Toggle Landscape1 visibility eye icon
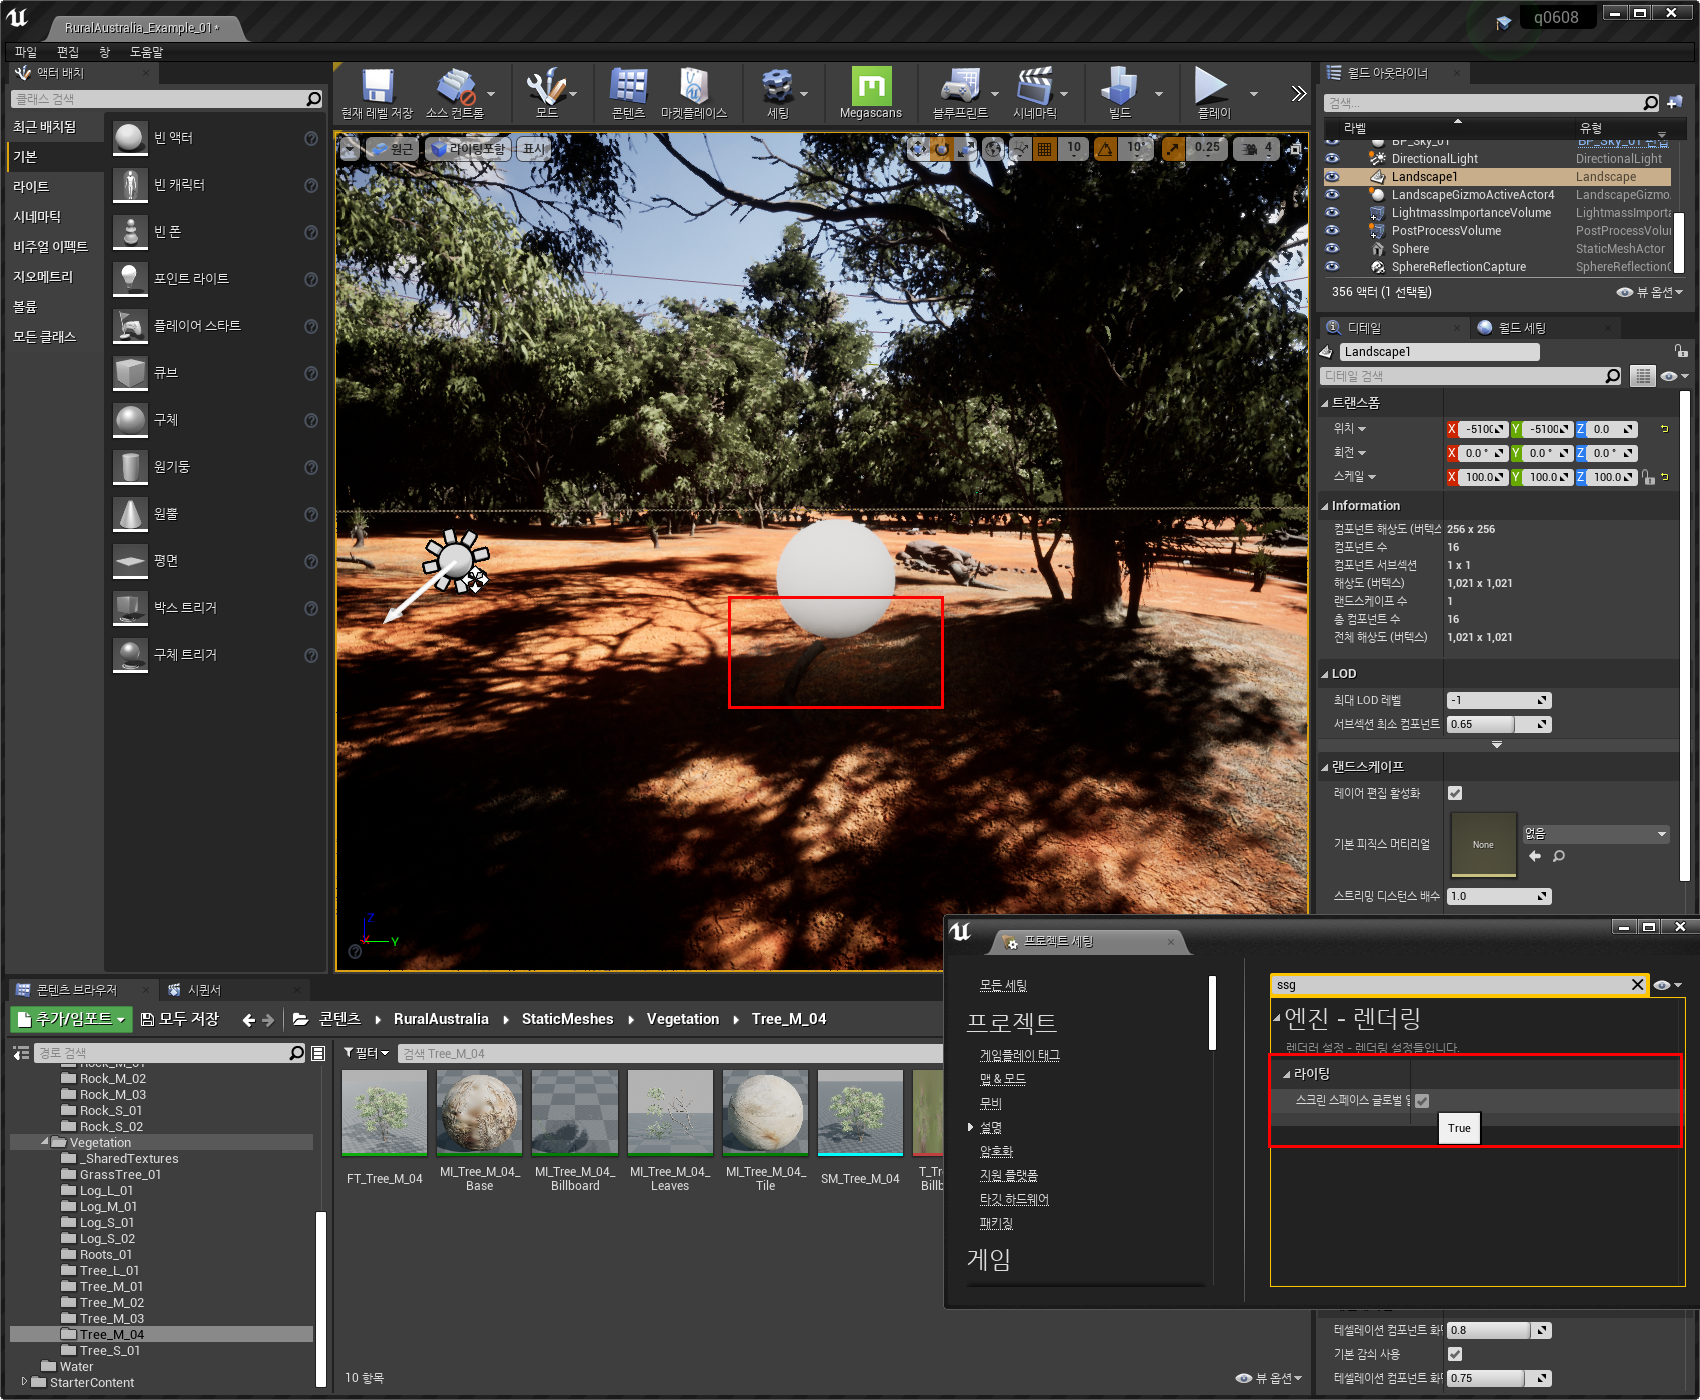This screenshot has height=1400, width=1700. (x=1332, y=176)
